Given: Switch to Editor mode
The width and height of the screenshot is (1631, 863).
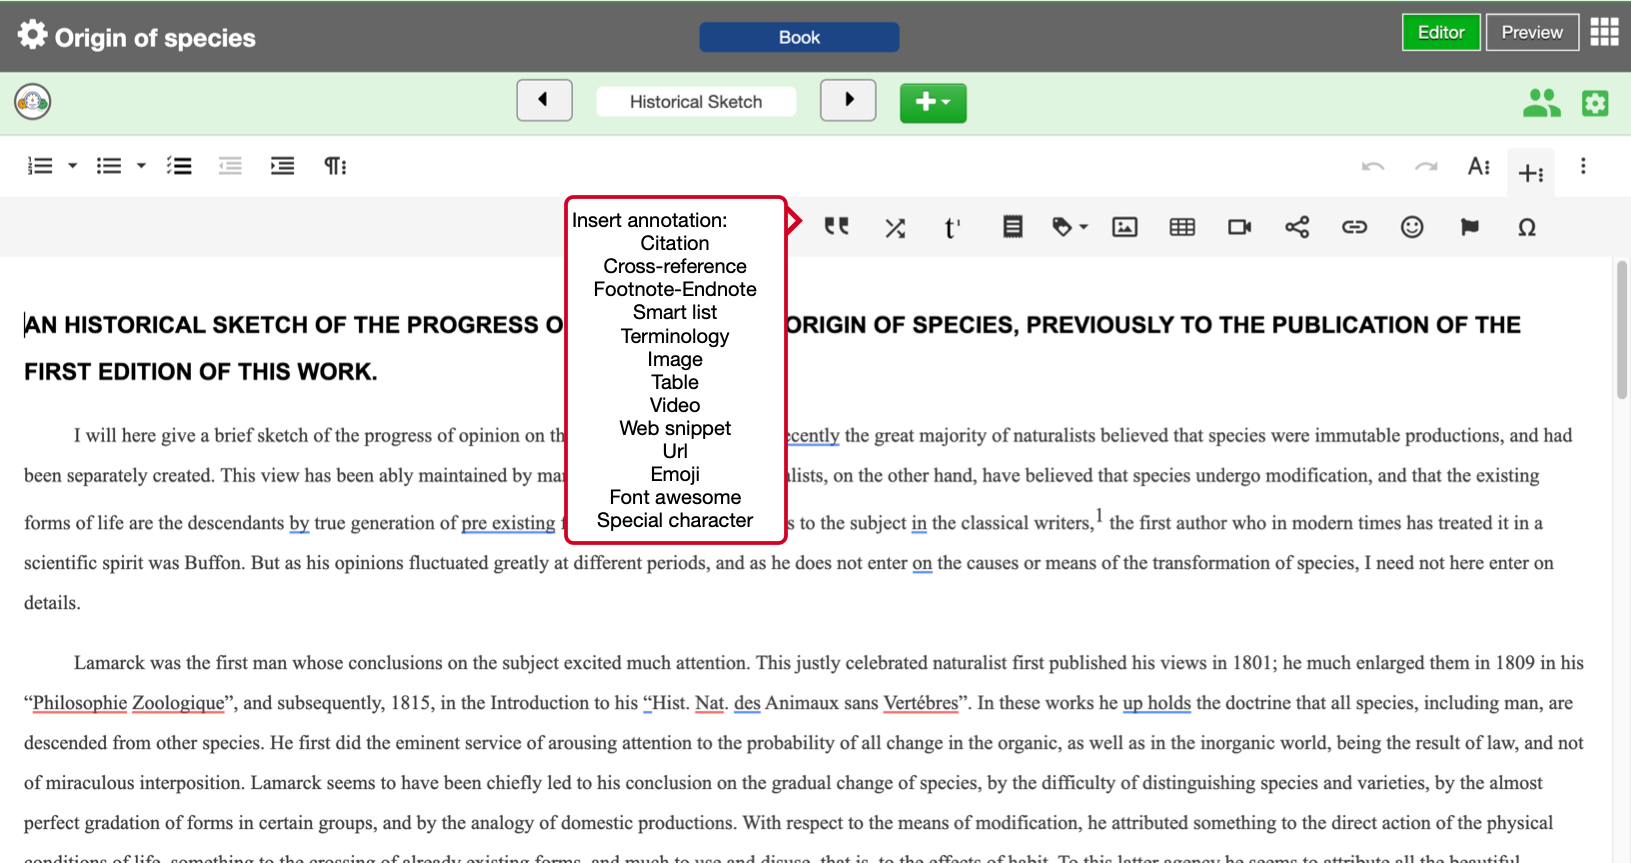Looking at the screenshot, I should tap(1441, 32).
